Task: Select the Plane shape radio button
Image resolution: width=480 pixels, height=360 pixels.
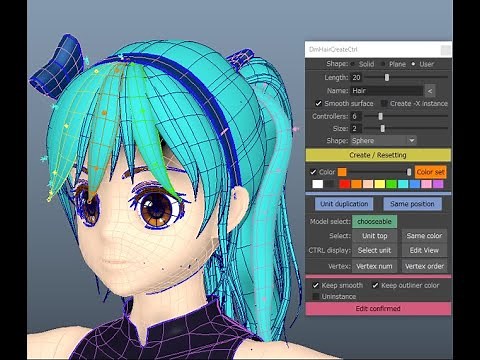Action: pos(383,64)
